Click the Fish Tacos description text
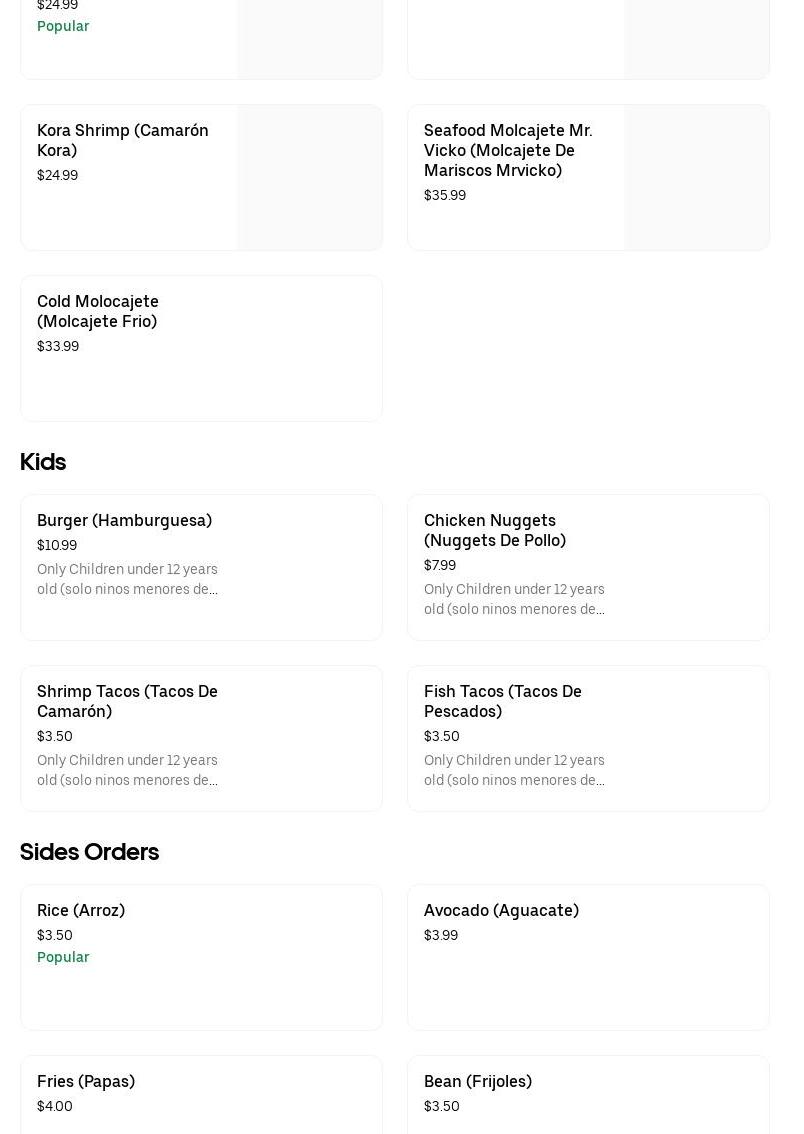804x1134 pixels. (x=514, y=770)
